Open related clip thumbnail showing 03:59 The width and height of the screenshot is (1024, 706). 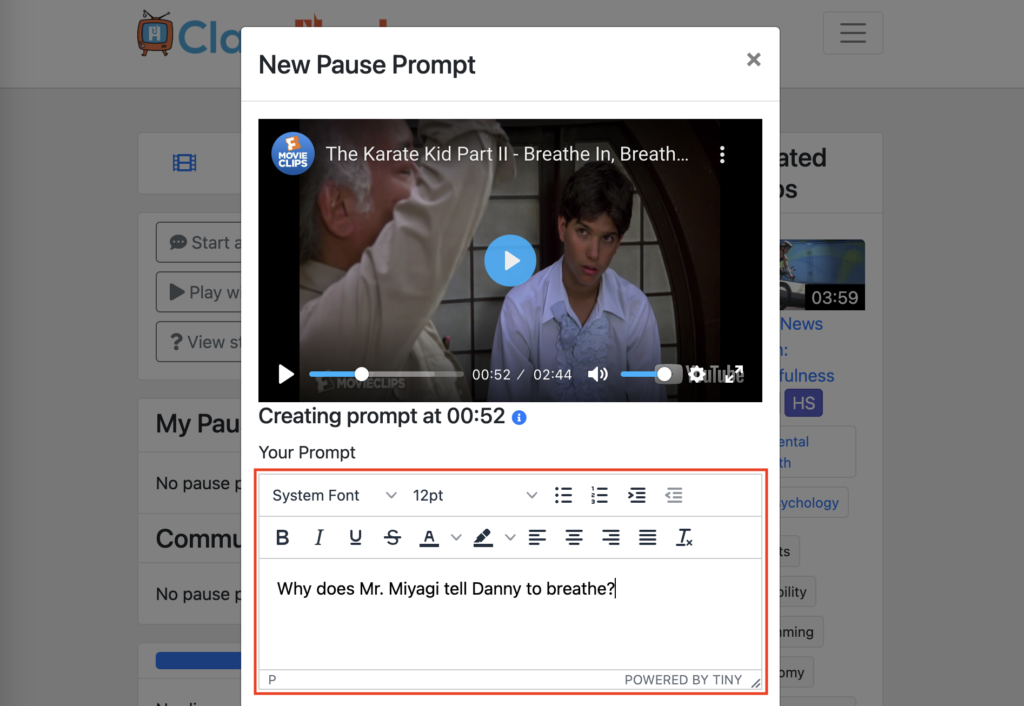tap(822, 274)
